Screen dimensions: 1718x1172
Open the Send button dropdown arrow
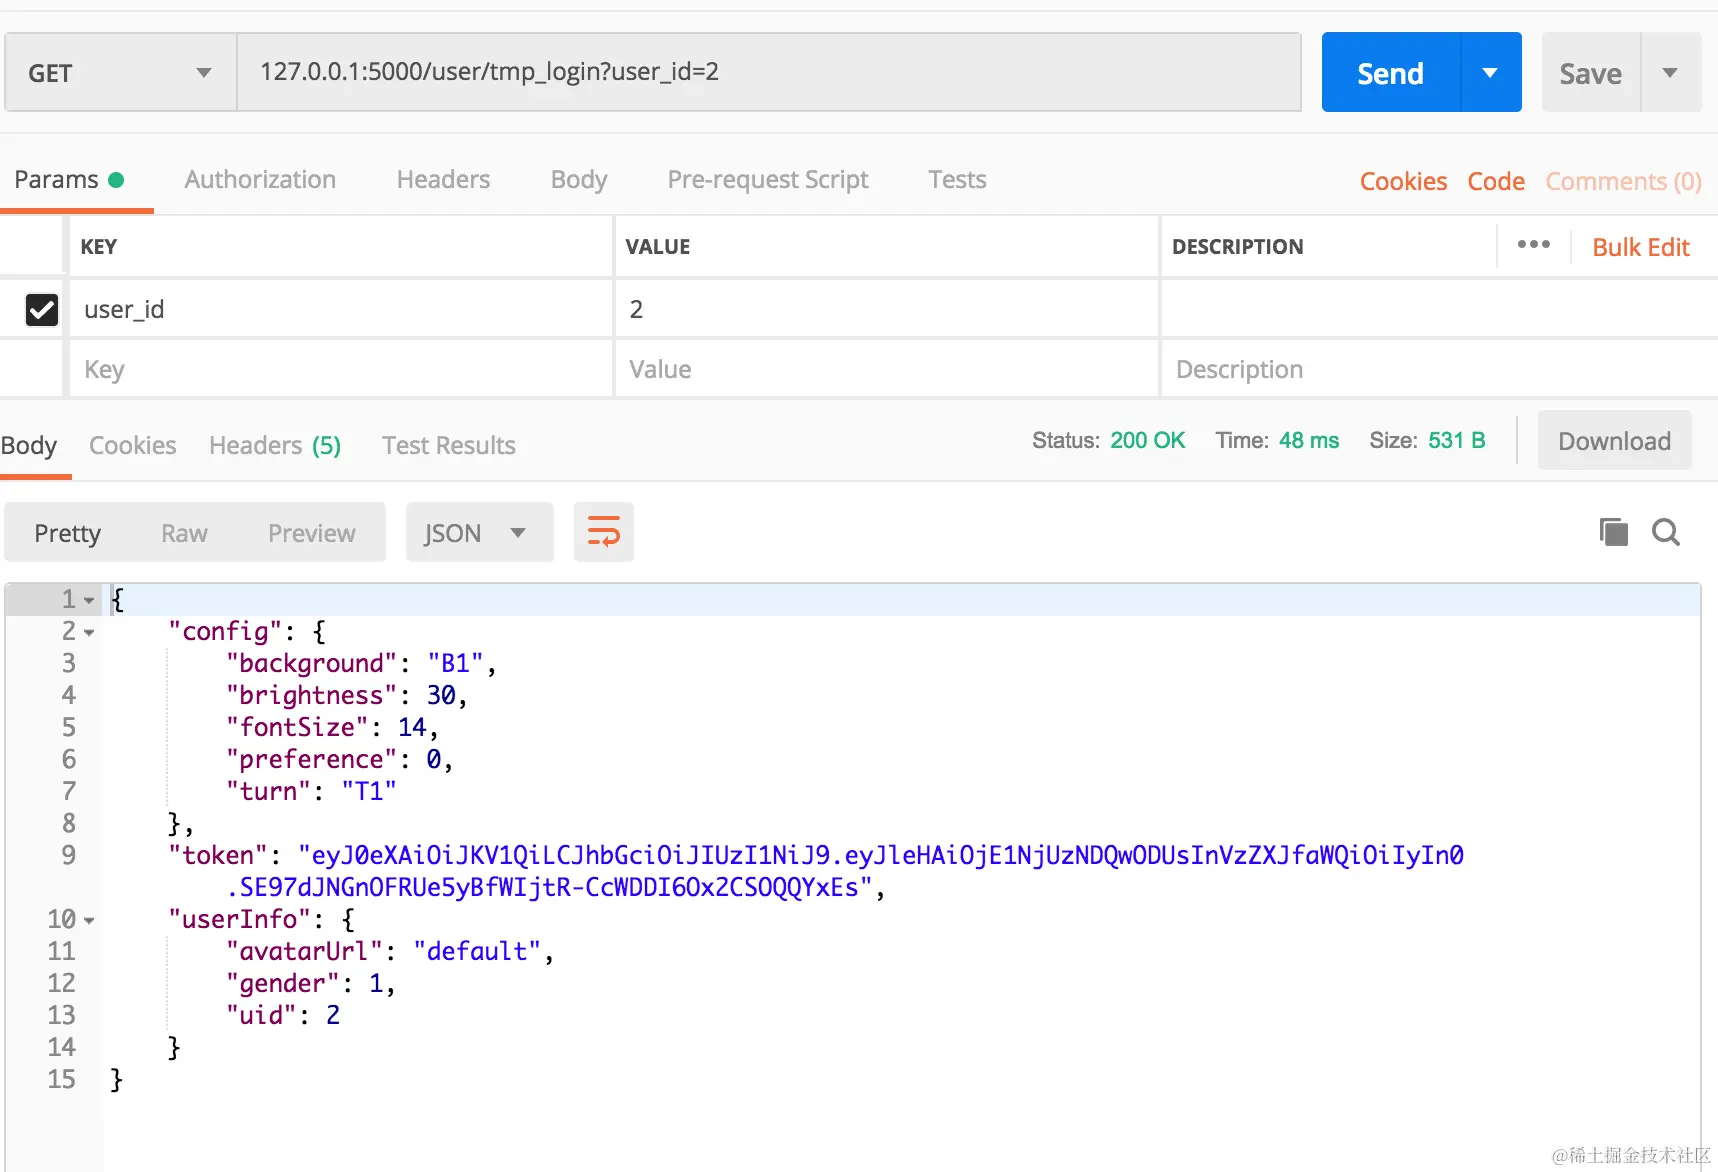click(1490, 73)
